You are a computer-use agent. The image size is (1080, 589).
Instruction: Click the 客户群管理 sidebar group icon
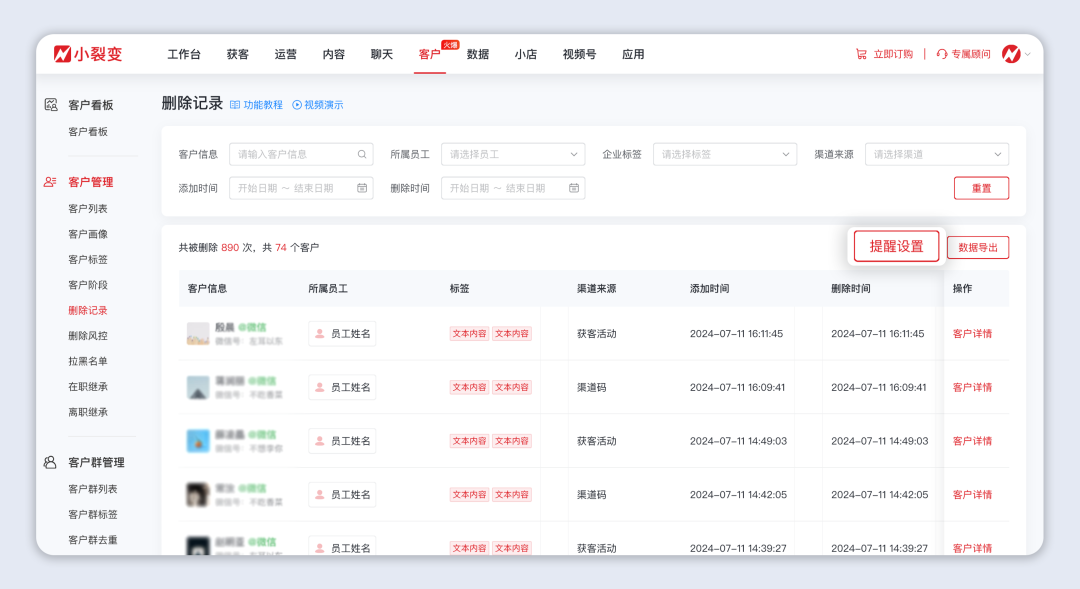click(x=49, y=462)
